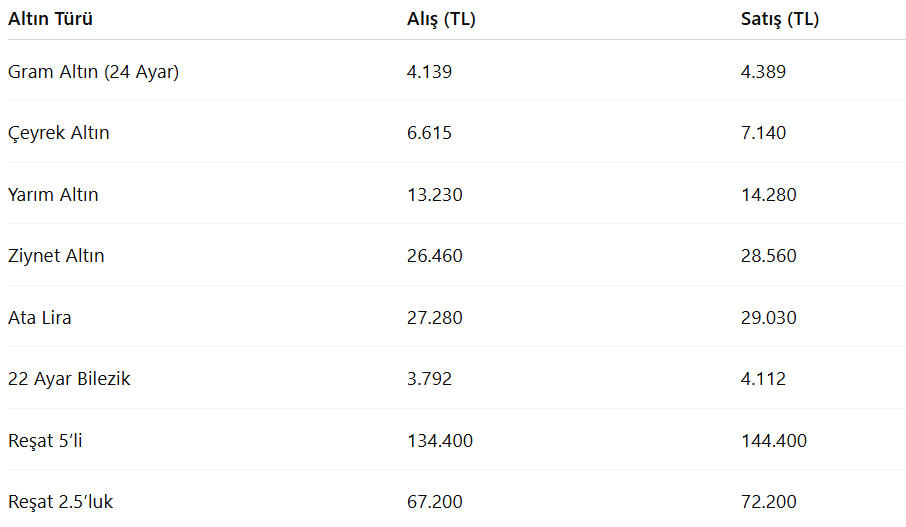This screenshot has width=906, height=527.
Task: Select the Reşat 2.5'luk row label
Action: (61, 502)
